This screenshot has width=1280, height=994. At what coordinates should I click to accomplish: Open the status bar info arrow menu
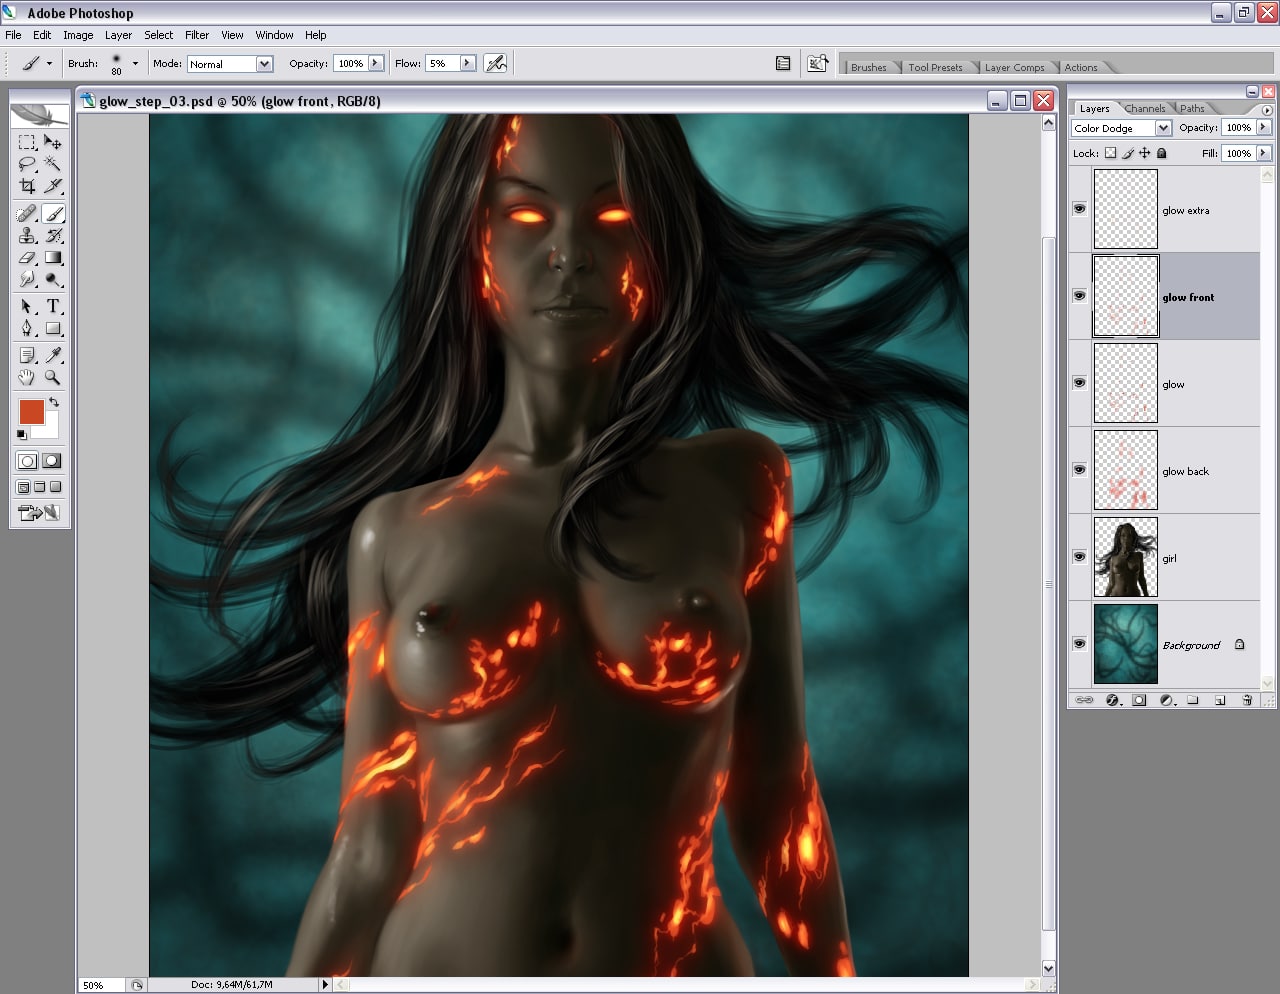point(324,984)
